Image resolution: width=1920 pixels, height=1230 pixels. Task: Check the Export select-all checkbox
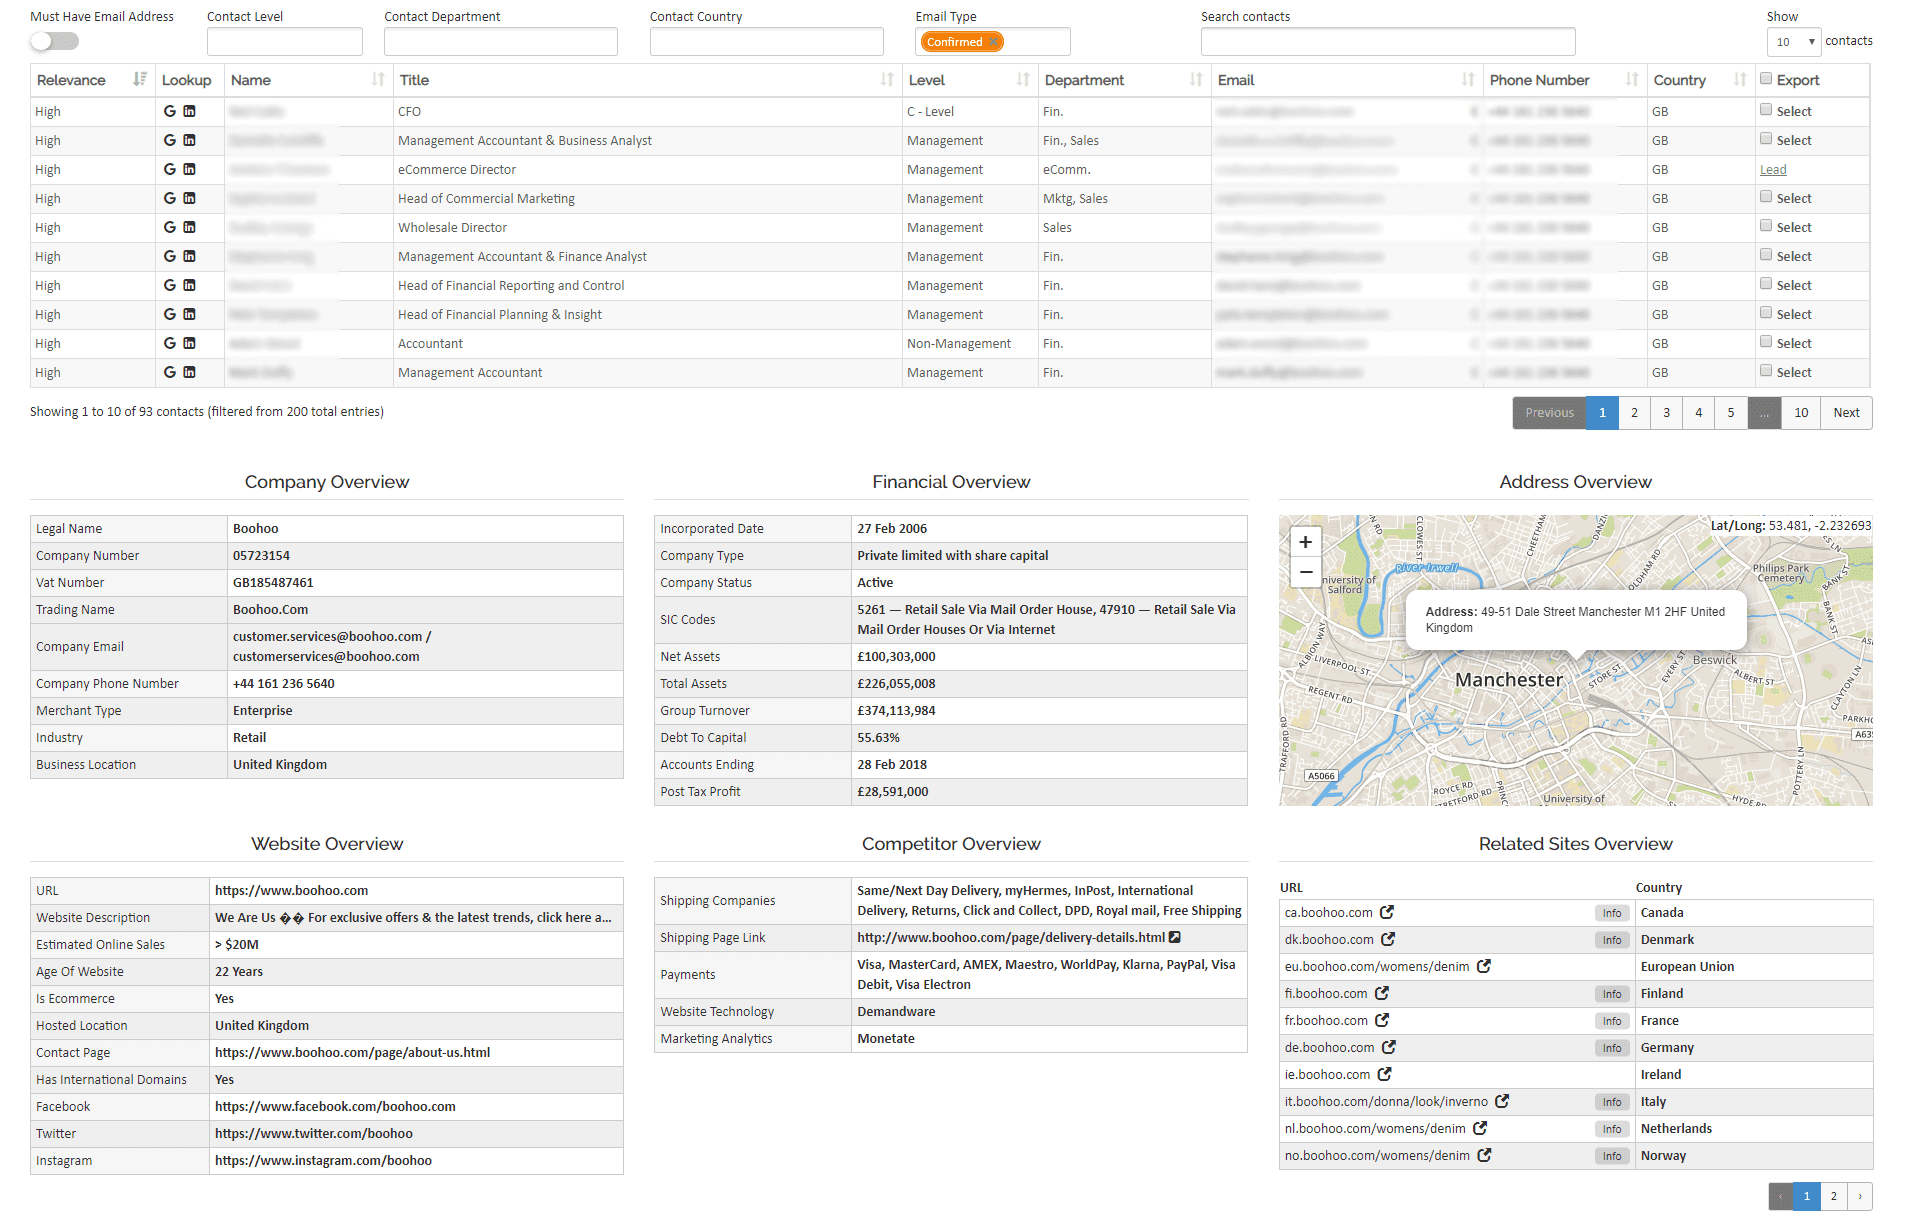[x=1766, y=79]
